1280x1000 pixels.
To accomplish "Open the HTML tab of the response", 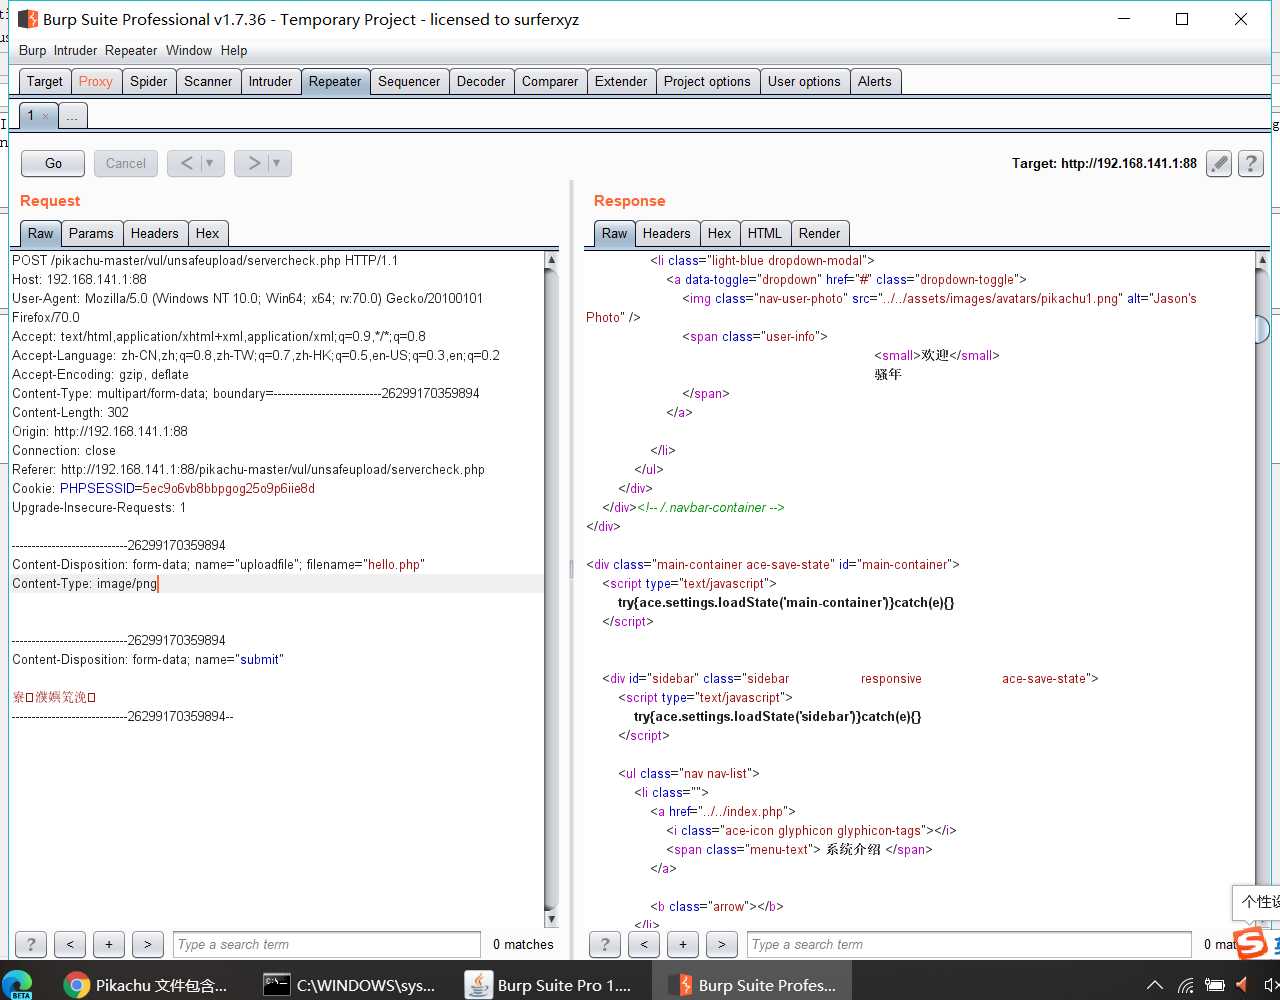I will point(764,233).
